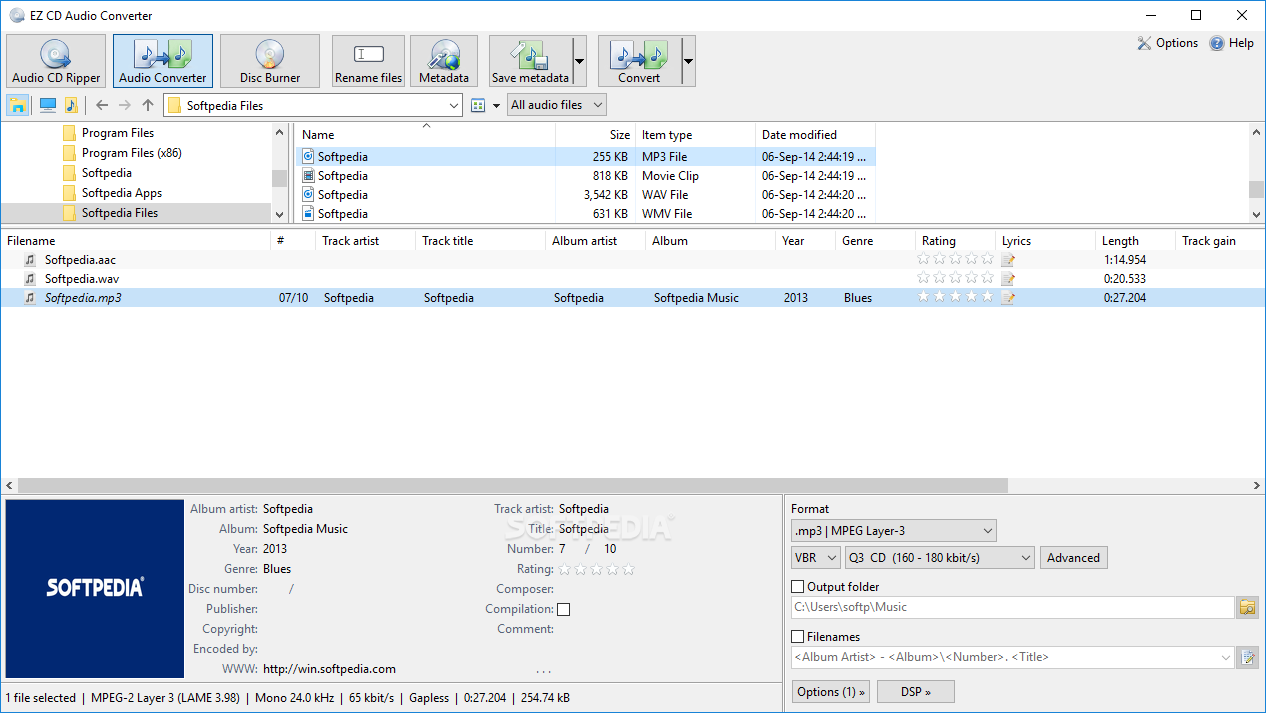Open Help from the top right

pyautogui.click(x=1231, y=43)
